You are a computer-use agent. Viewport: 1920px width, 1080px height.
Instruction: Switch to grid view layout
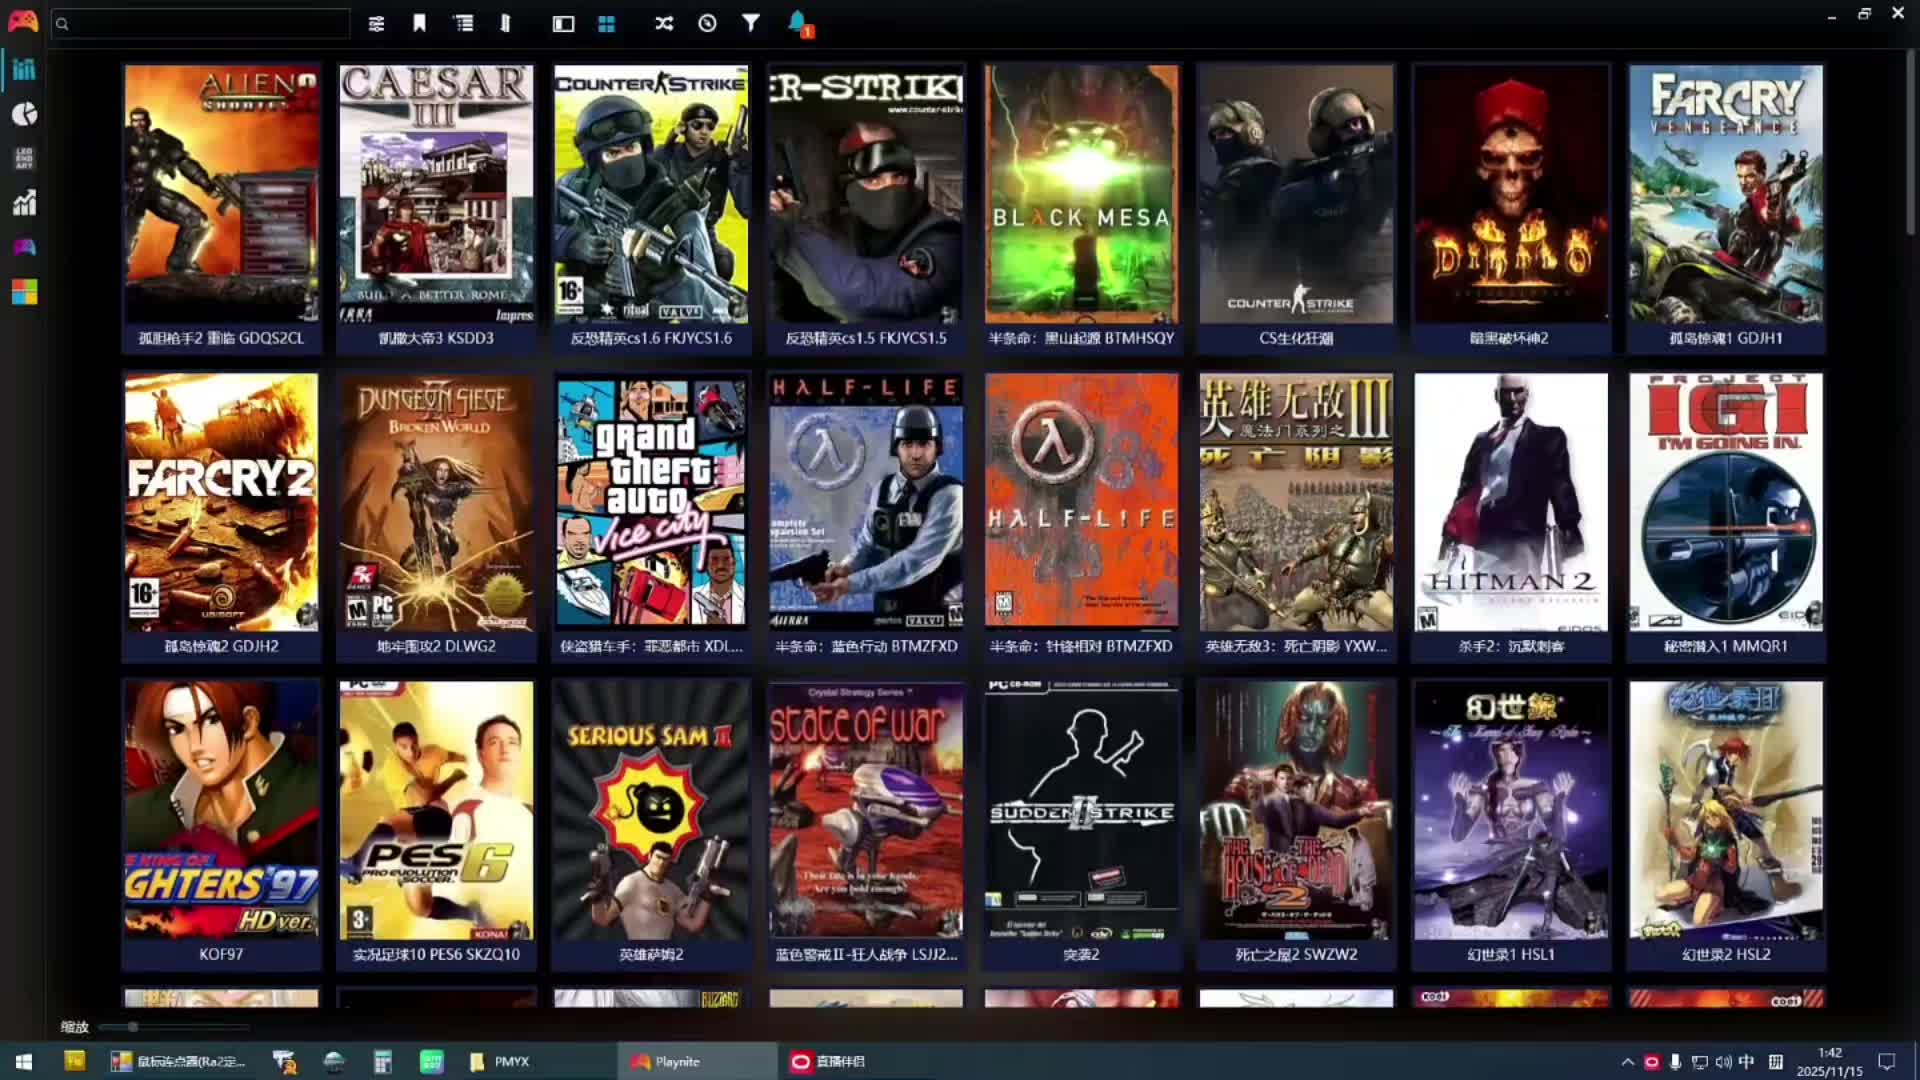pos(606,24)
